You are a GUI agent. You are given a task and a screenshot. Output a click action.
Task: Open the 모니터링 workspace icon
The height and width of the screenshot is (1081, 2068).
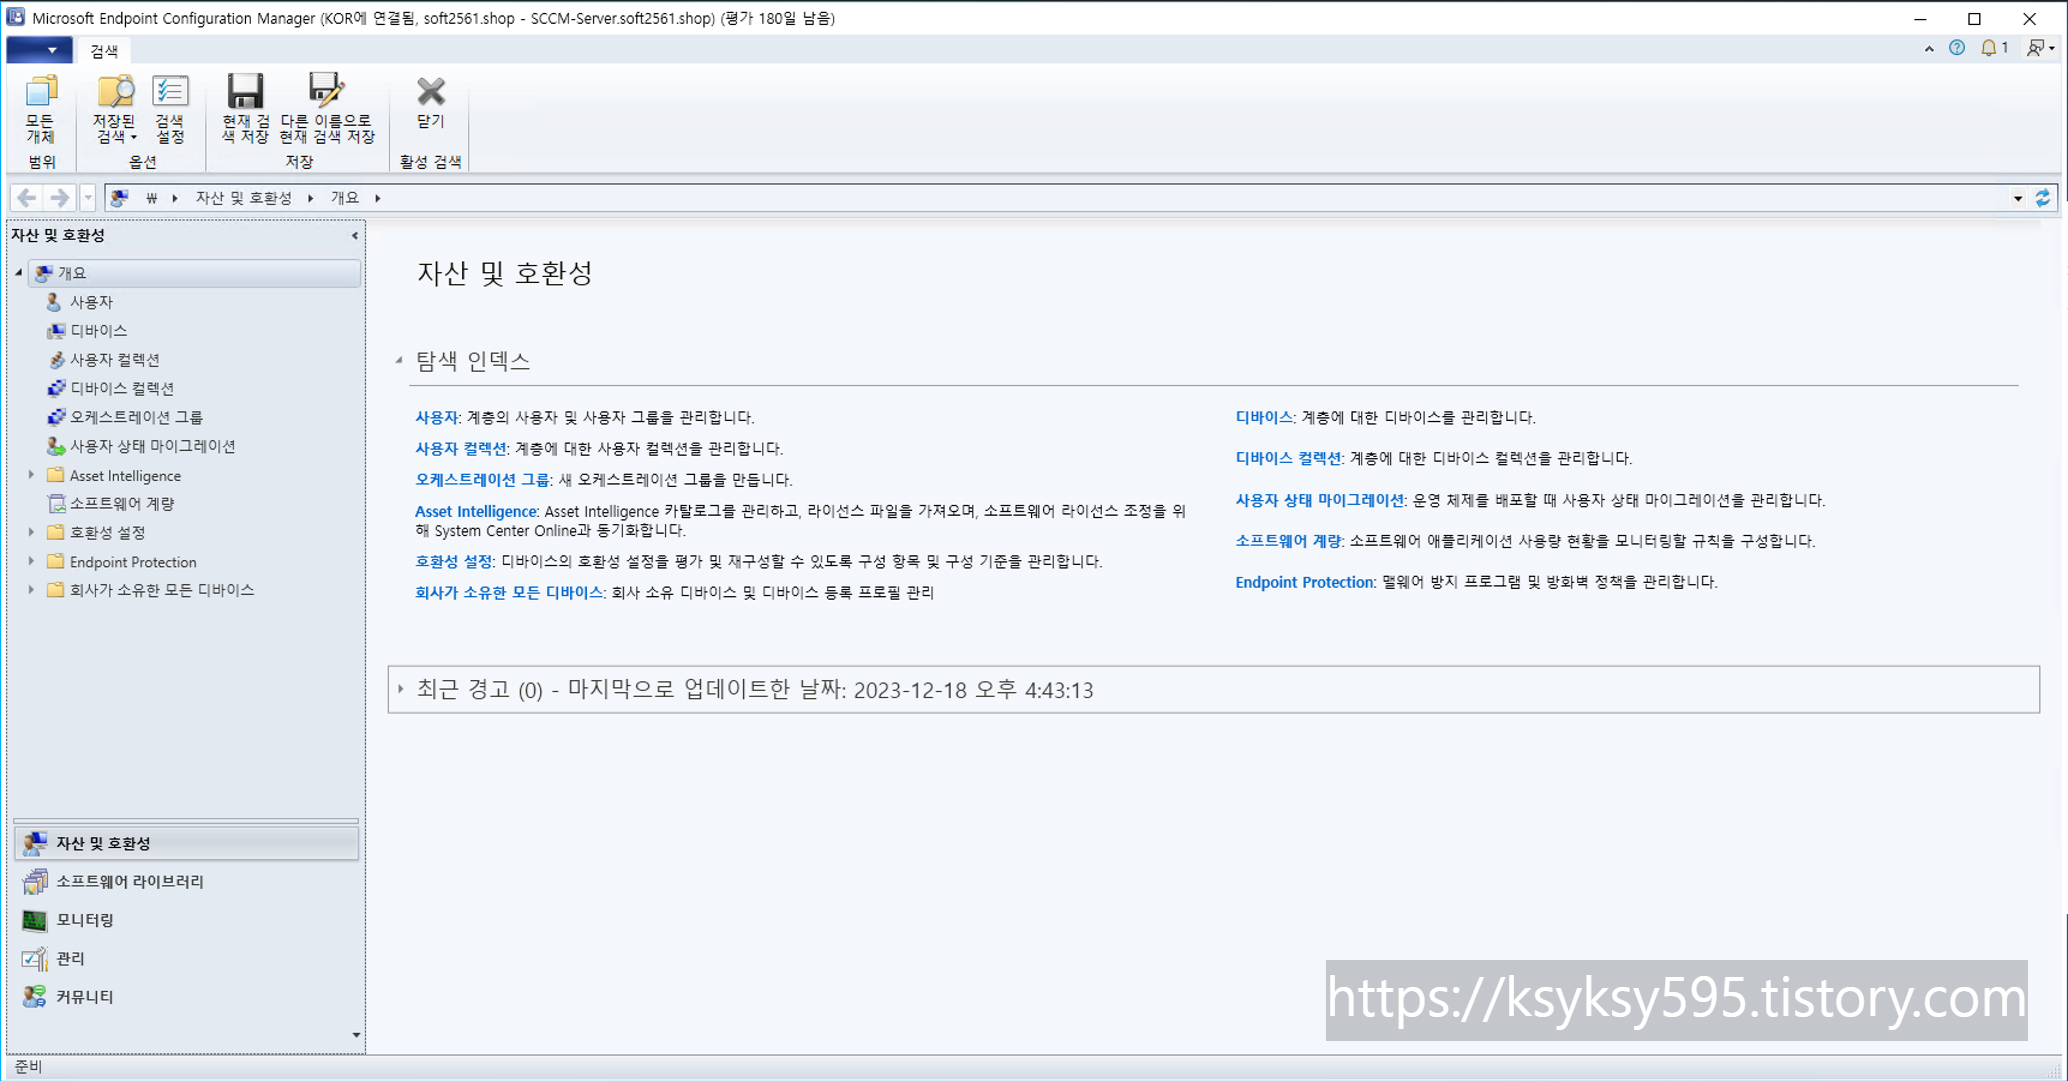click(35, 920)
